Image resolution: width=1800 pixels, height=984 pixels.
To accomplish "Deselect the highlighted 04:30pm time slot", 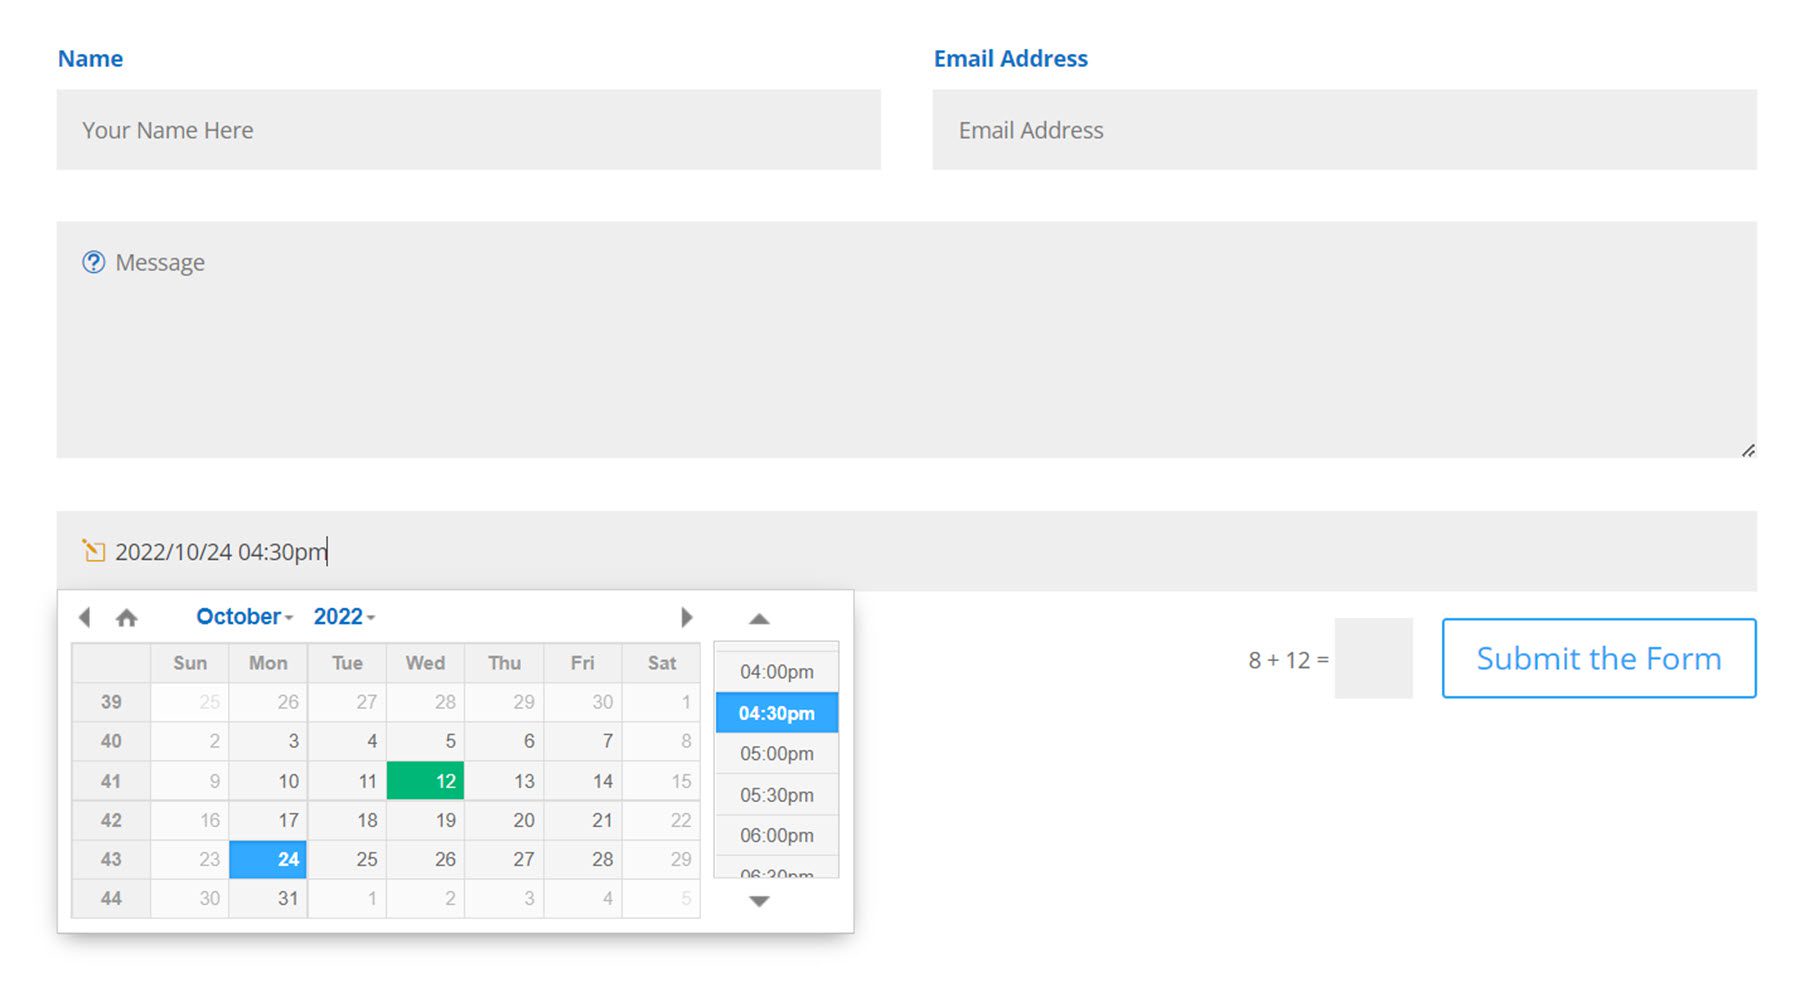I will coord(777,713).
